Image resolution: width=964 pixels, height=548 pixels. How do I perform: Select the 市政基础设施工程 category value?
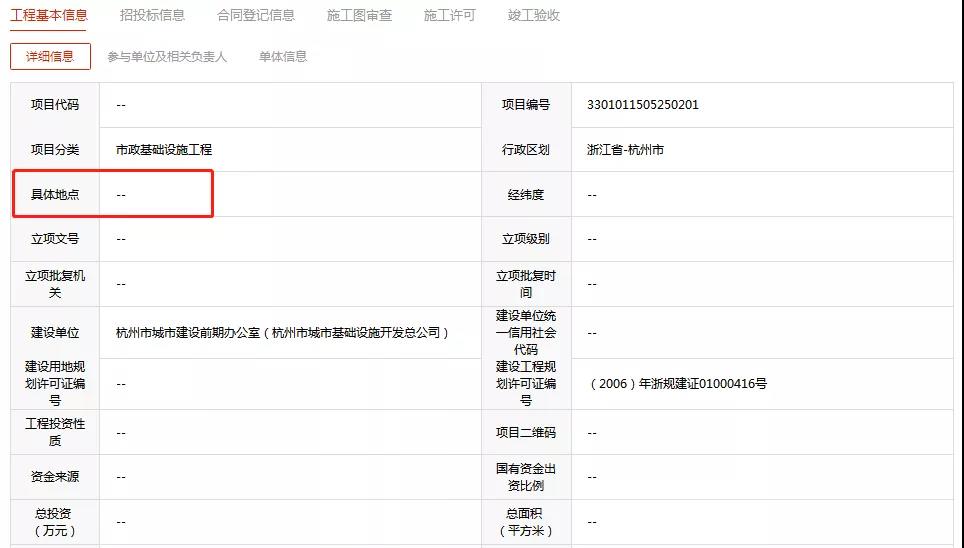pos(164,150)
